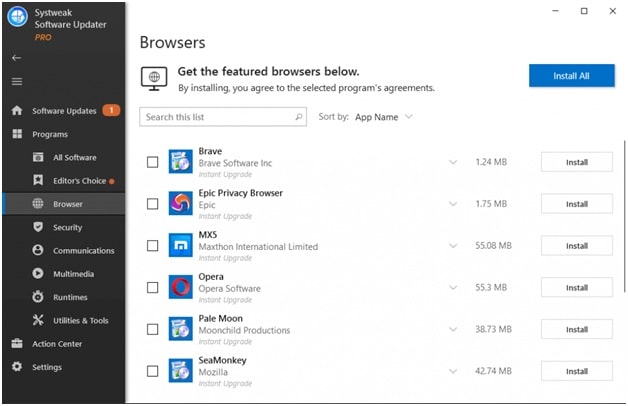Click the Communications person icon
Screen dimensions: 628x406
click(x=38, y=250)
